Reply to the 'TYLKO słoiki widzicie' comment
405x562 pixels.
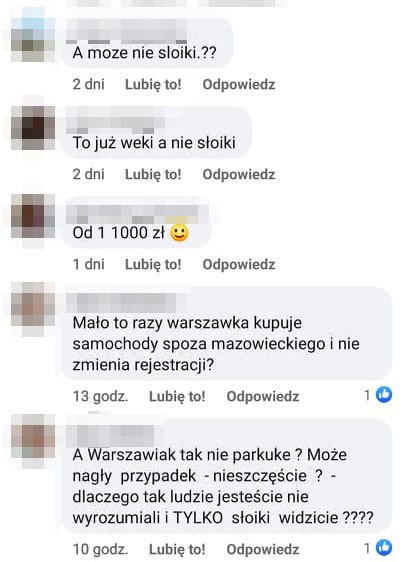[263, 549]
